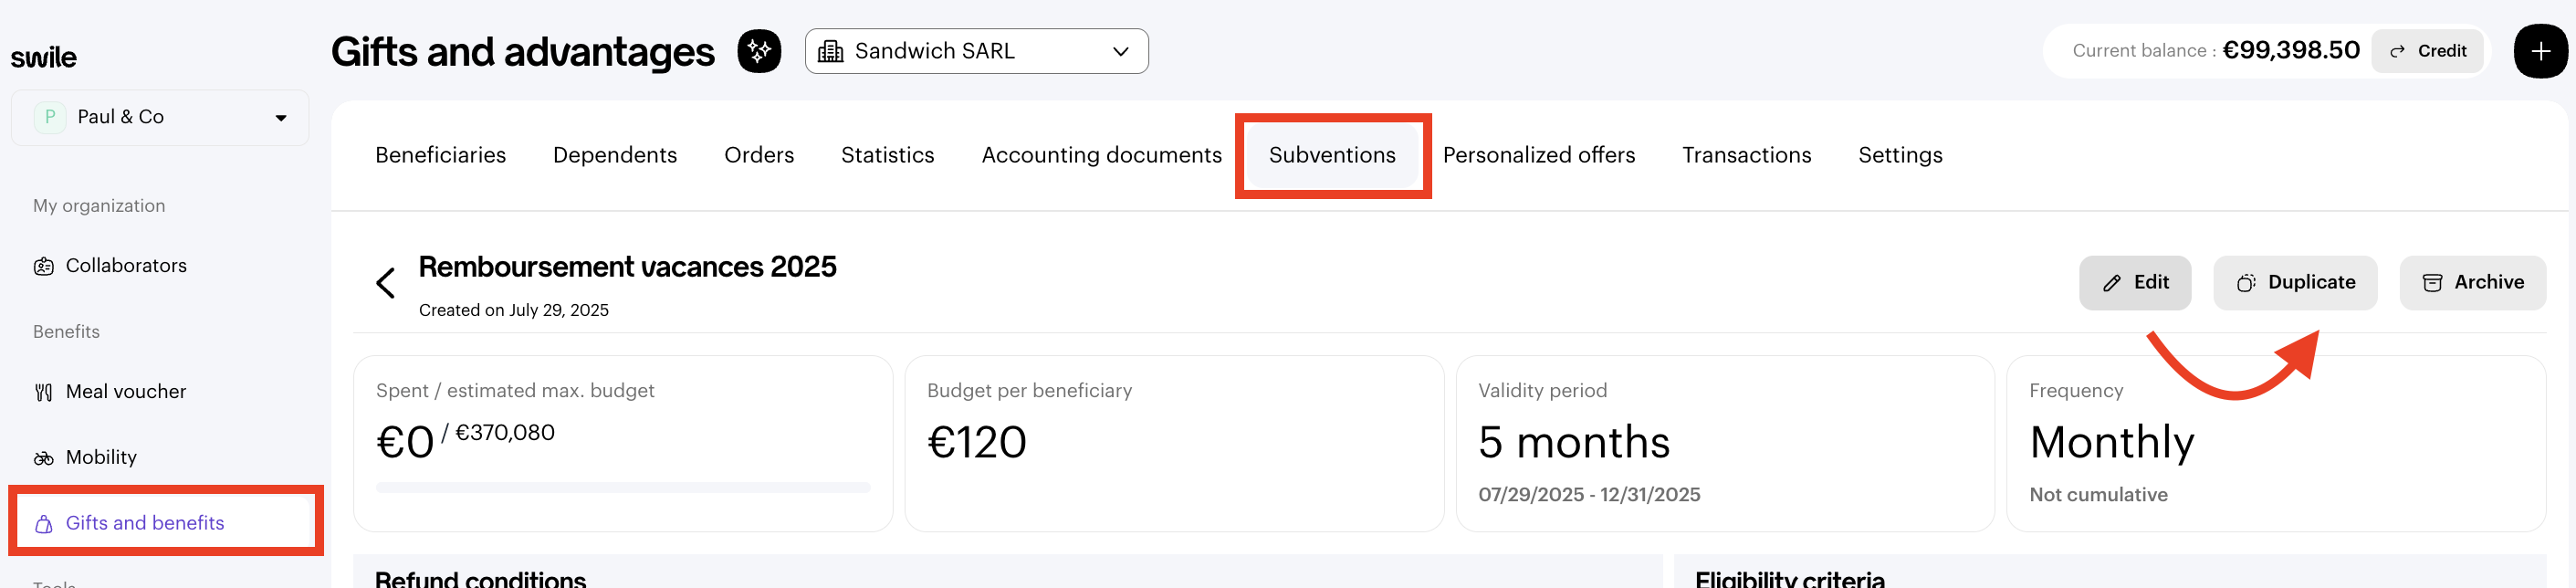
Task: Click the spent budget progress bar
Action: (x=622, y=488)
